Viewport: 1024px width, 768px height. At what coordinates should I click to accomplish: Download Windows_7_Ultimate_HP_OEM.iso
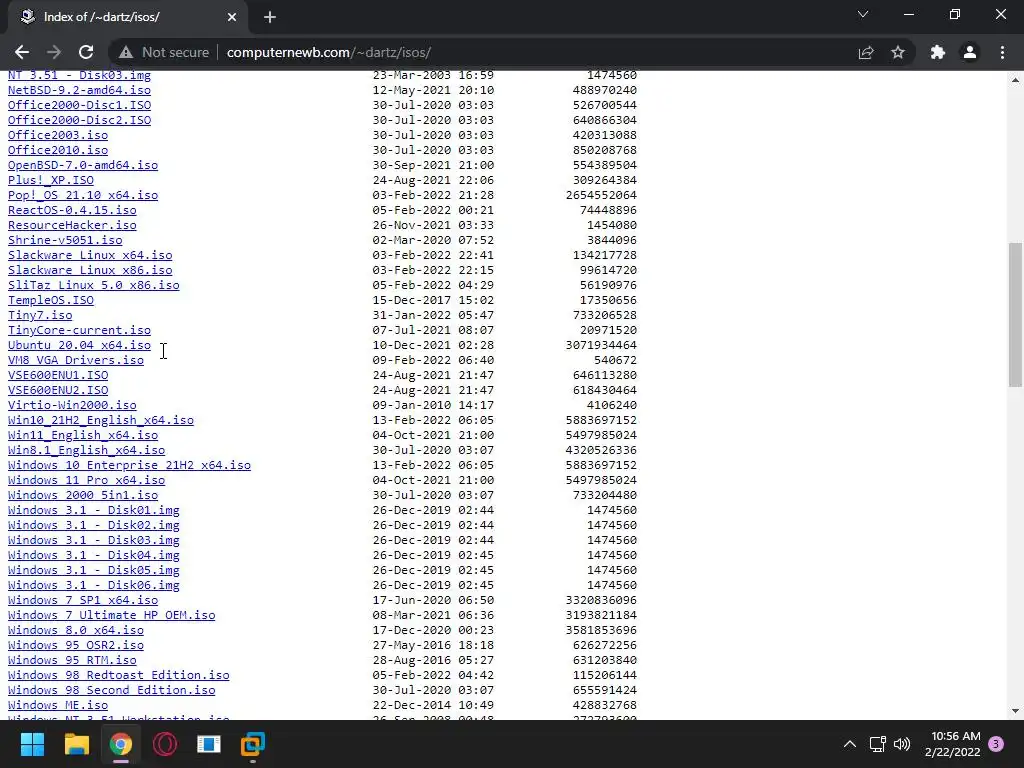coord(112,616)
